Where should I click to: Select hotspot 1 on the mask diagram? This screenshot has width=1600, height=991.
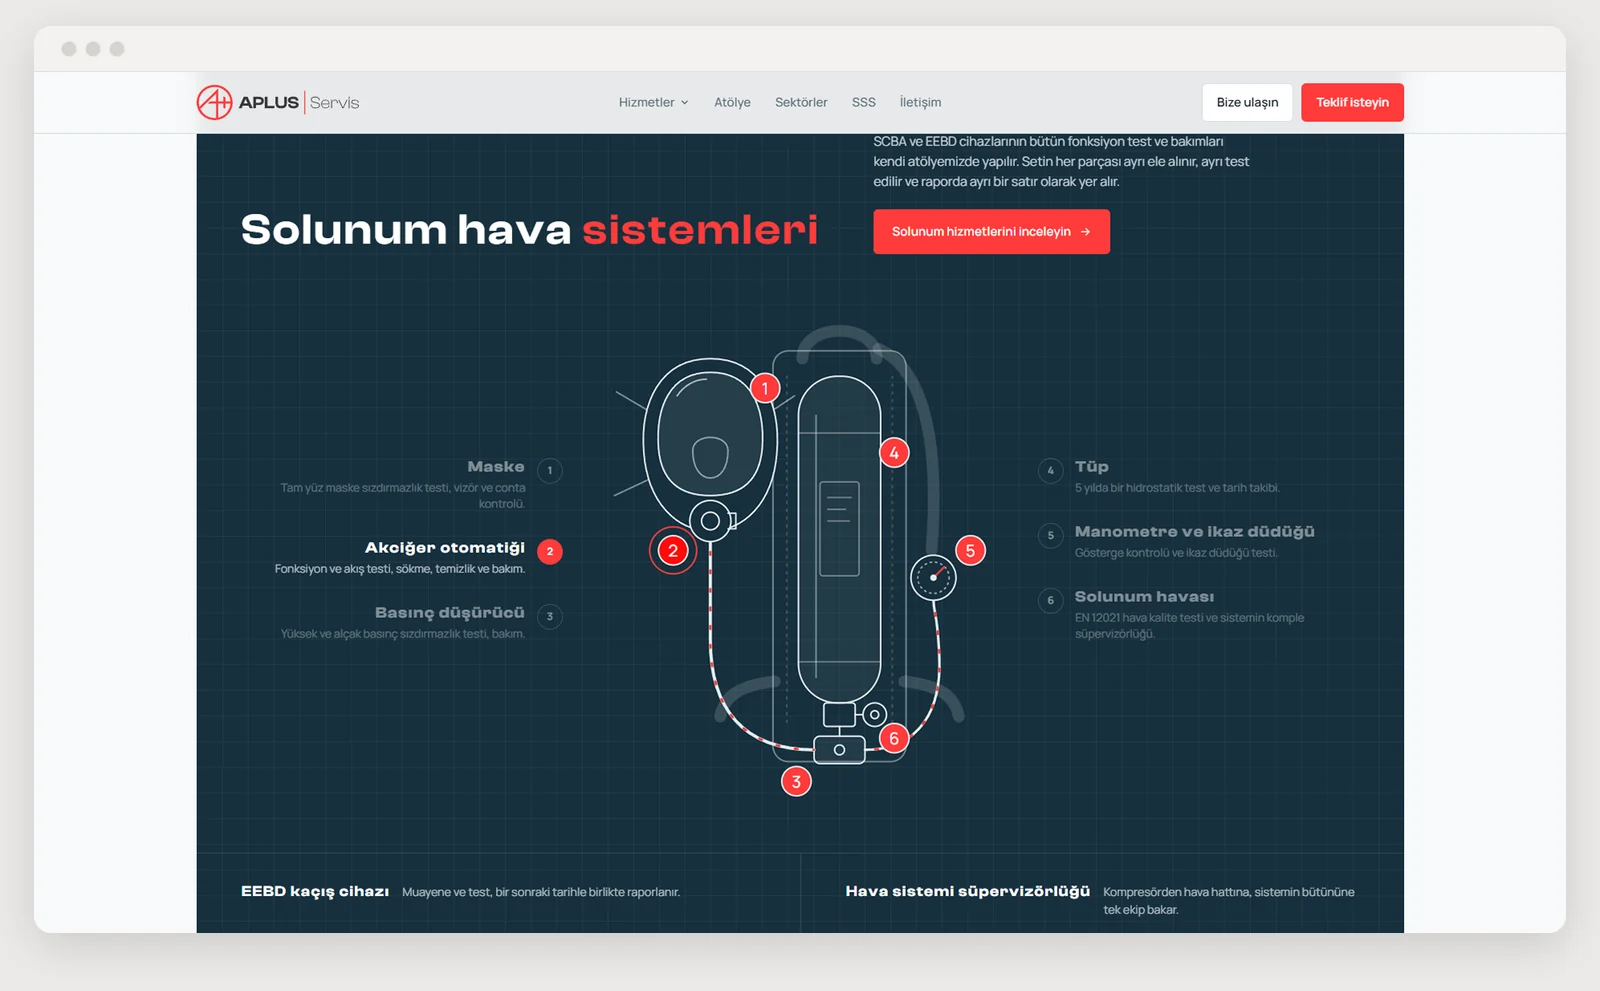pyautogui.click(x=765, y=388)
